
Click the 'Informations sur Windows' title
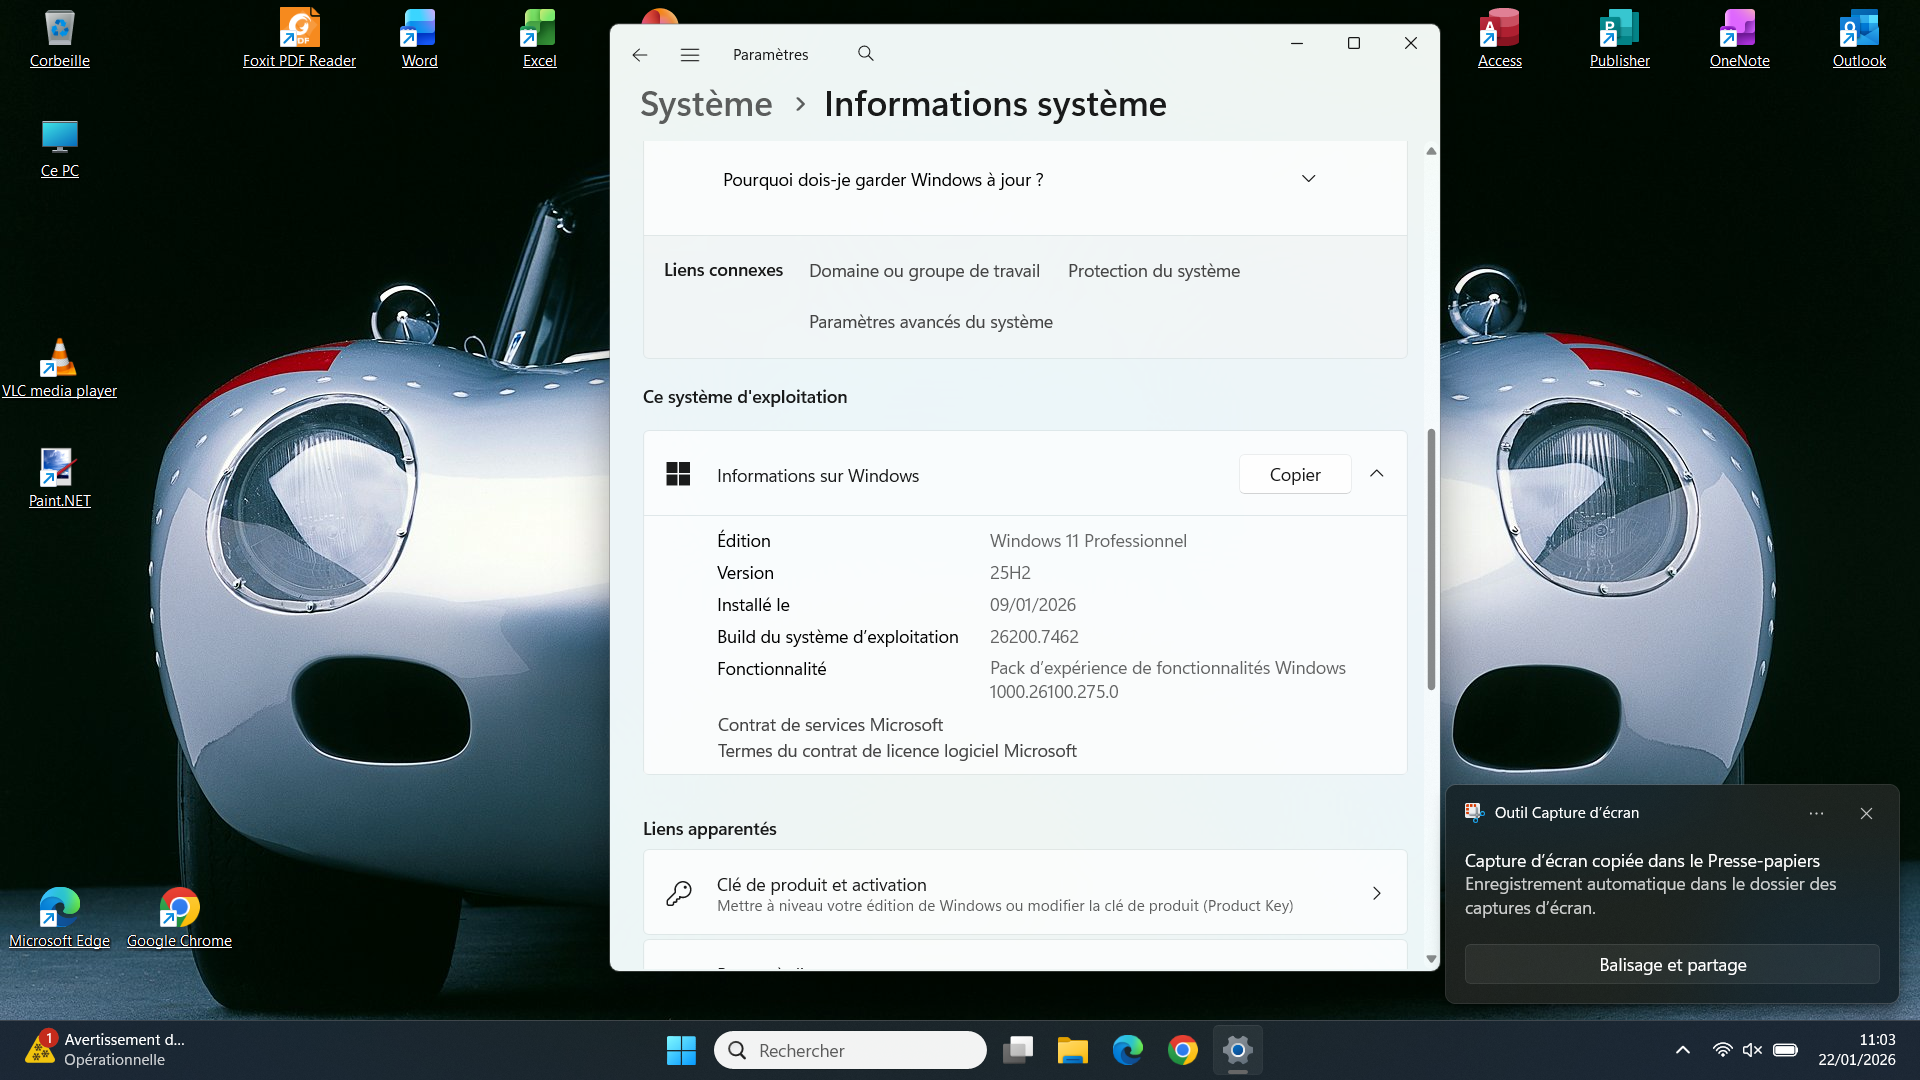818,476
